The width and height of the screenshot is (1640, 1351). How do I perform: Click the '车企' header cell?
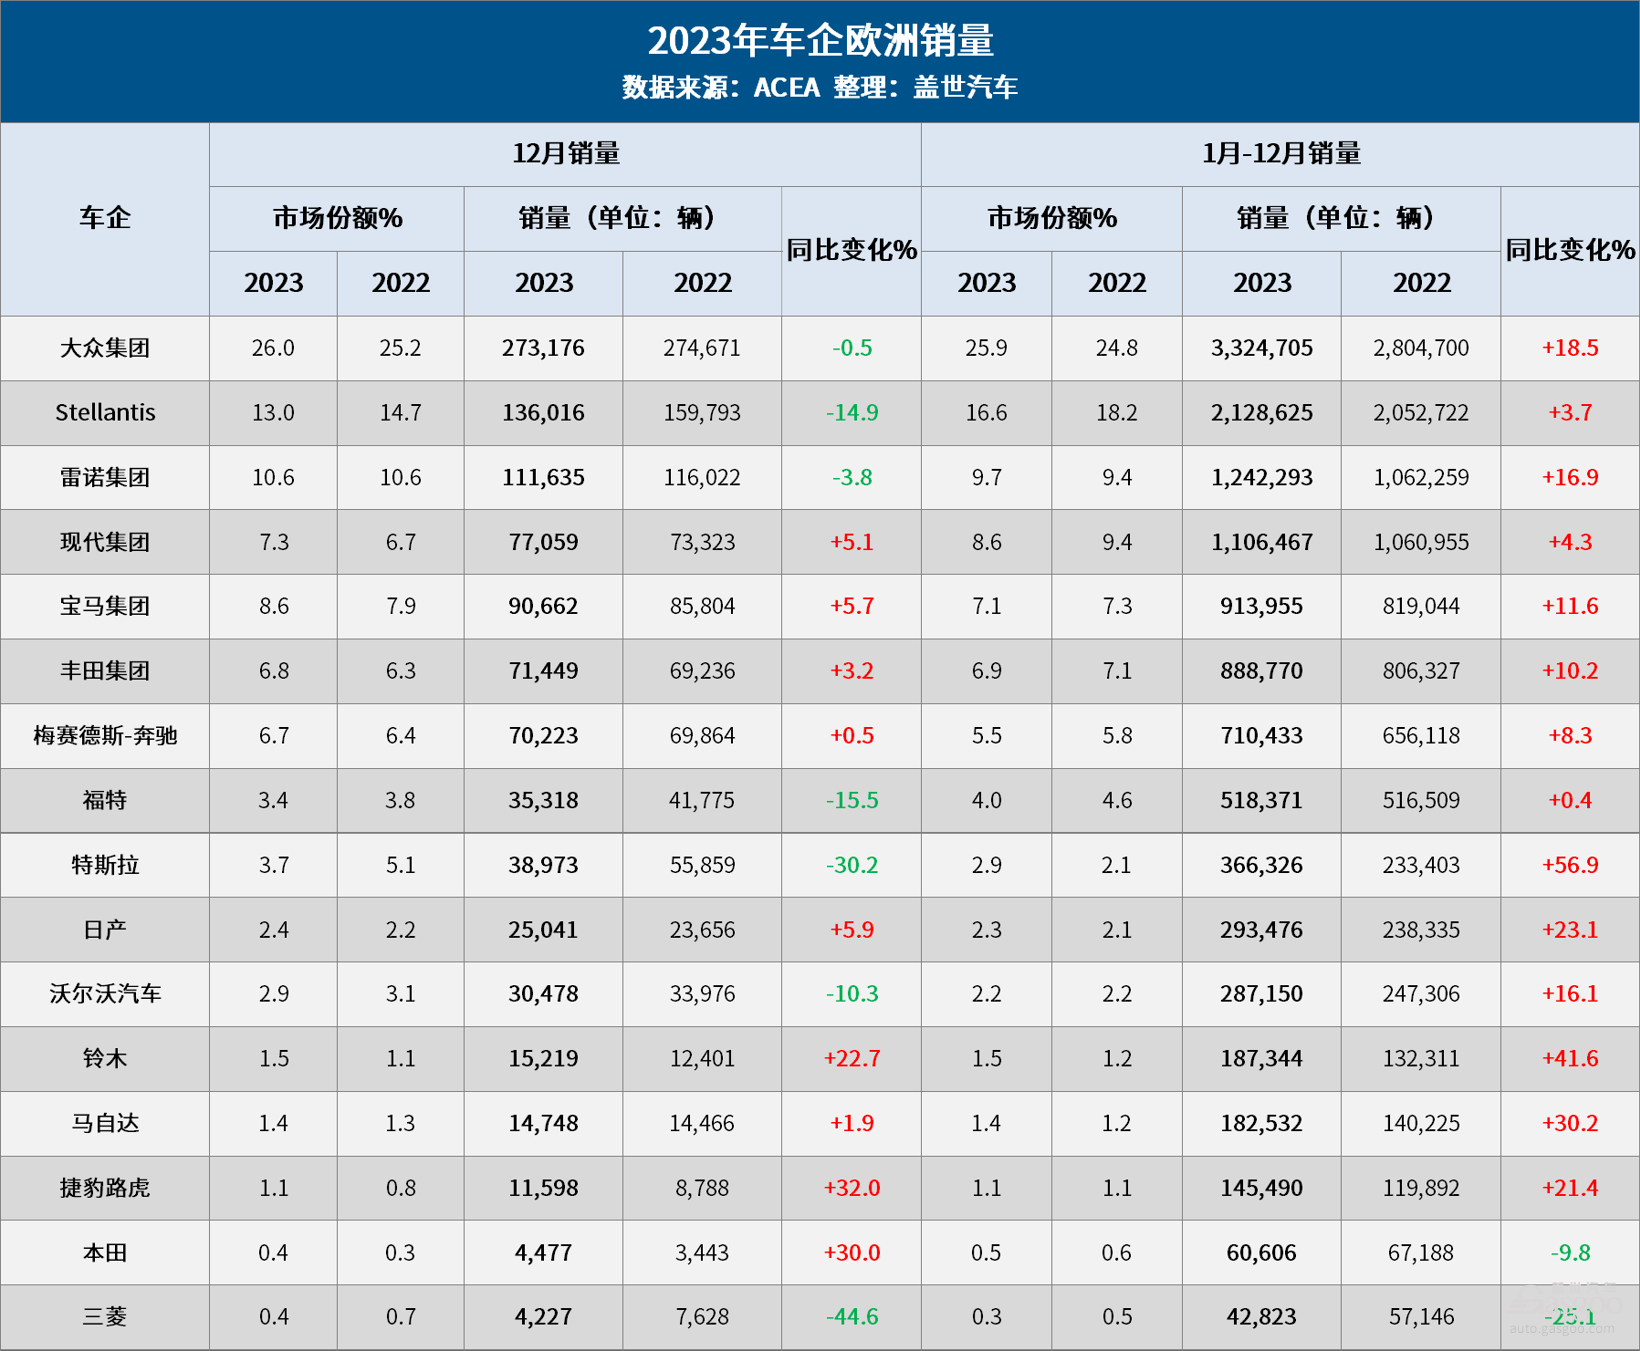click(x=105, y=218)
